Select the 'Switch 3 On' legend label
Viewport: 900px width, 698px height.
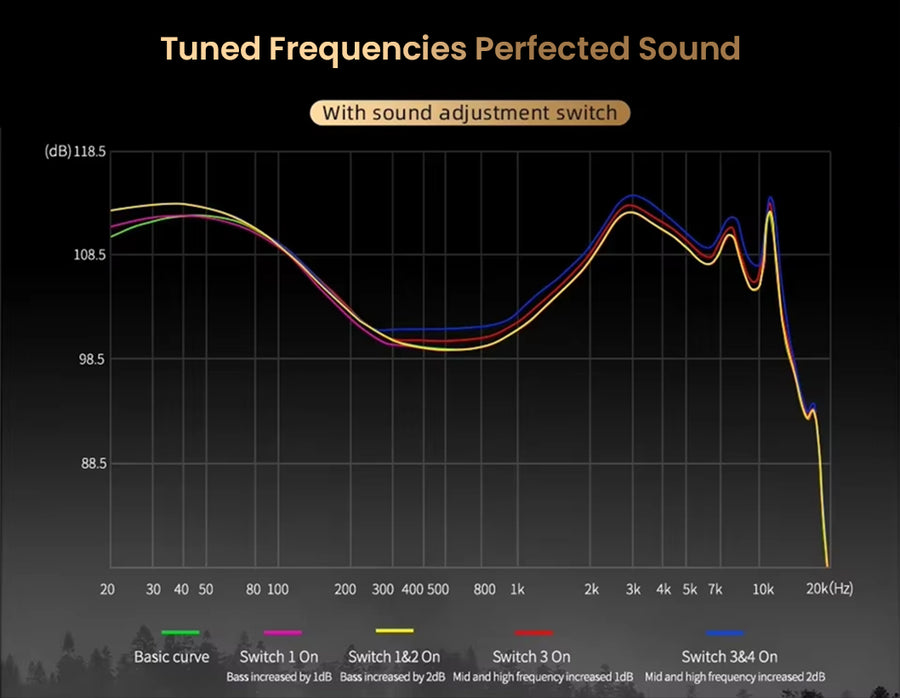tap(531, 657)
